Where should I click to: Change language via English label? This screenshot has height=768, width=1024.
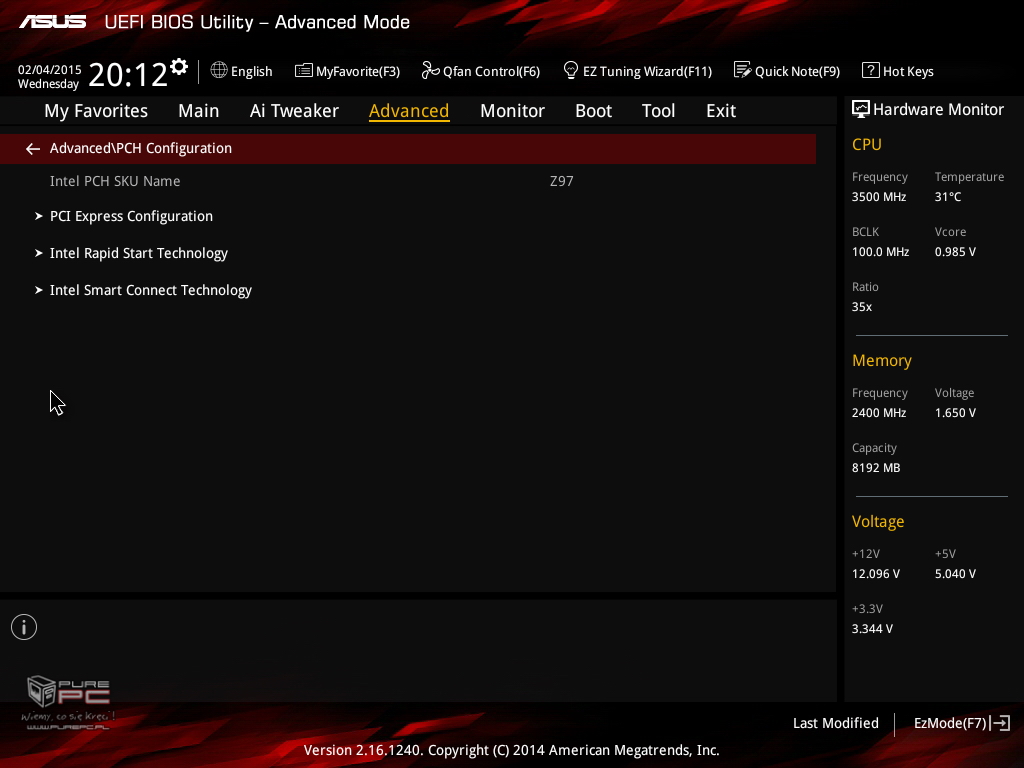coord(251,71)
